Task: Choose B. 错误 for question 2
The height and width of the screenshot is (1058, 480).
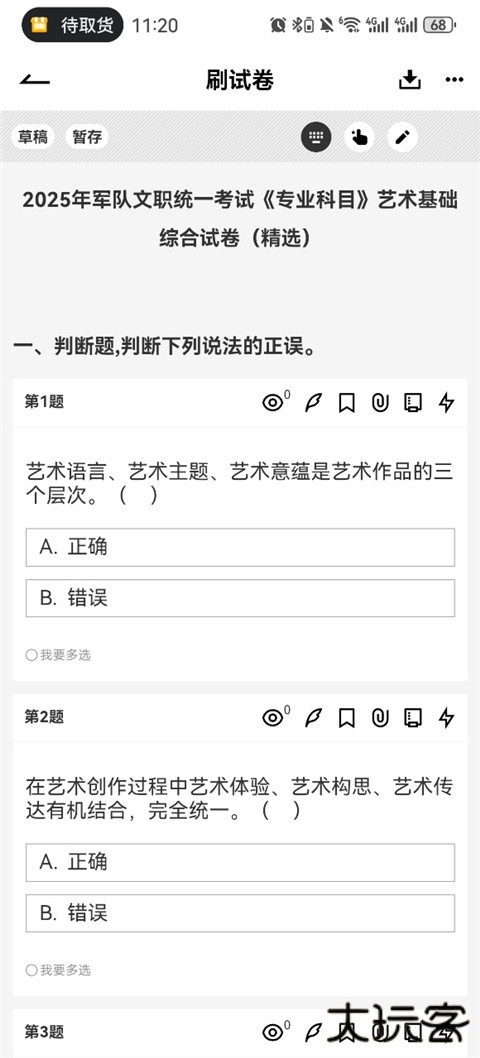Action: click(240, 914)
